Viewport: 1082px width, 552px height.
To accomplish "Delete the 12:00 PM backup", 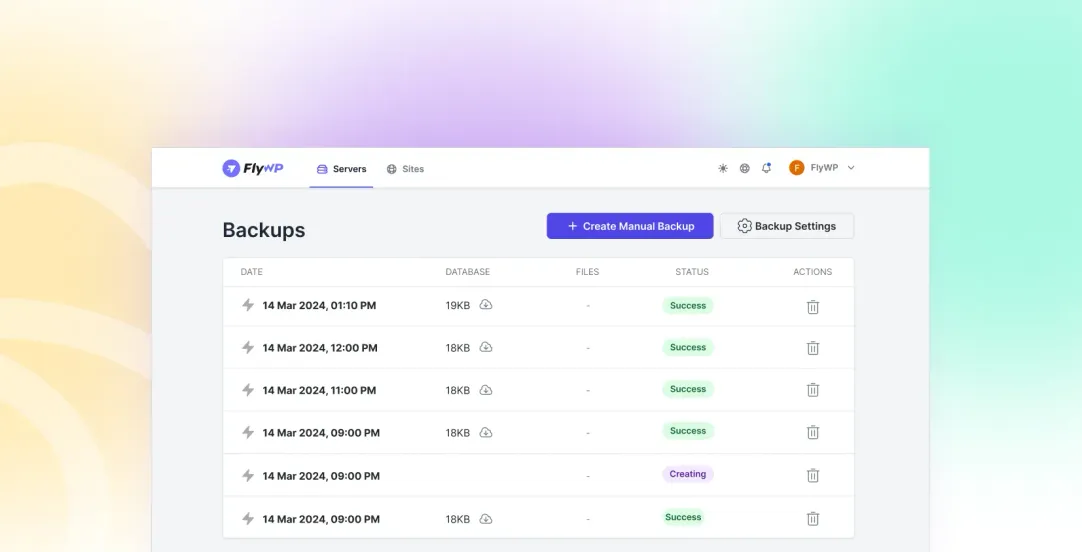I will pyautogui.click(x=813, y=348).
